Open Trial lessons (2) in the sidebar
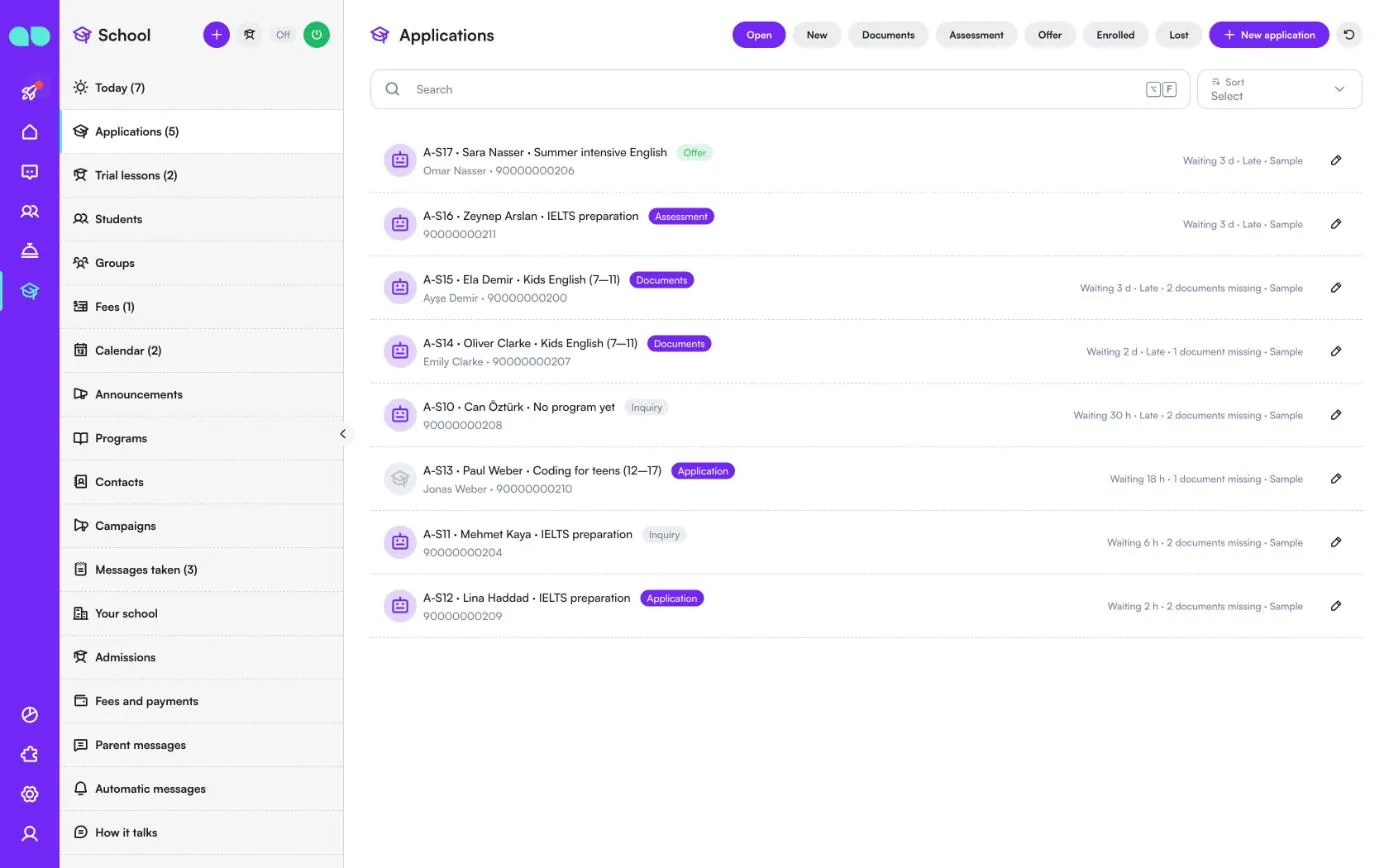This screenshot has width=1389, height=868. pyautogui.click(x=202, y=175)
